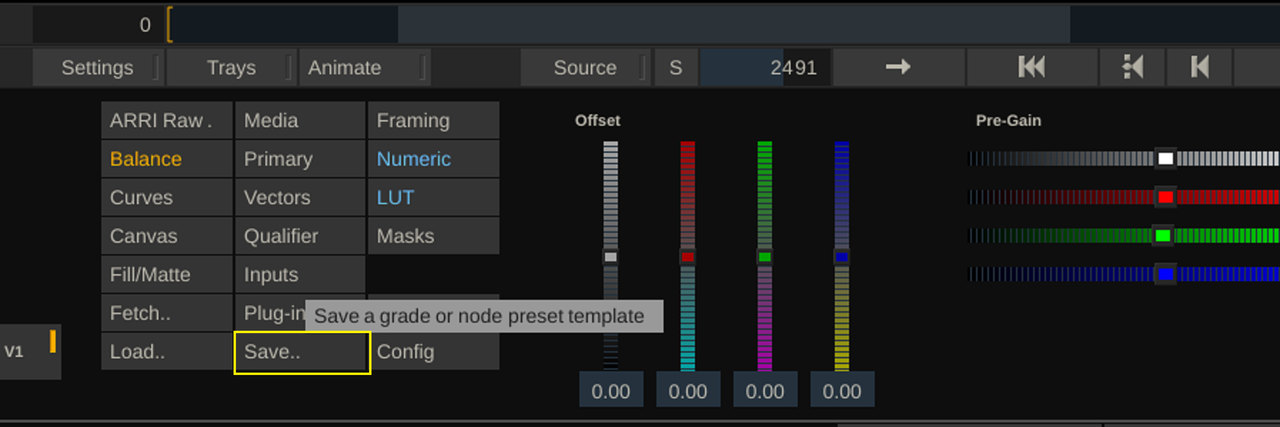Image resolution: width=1280 pixels, height=427 pixels.
Task: Click the green Offset slider handle
Action: point(765,257)
